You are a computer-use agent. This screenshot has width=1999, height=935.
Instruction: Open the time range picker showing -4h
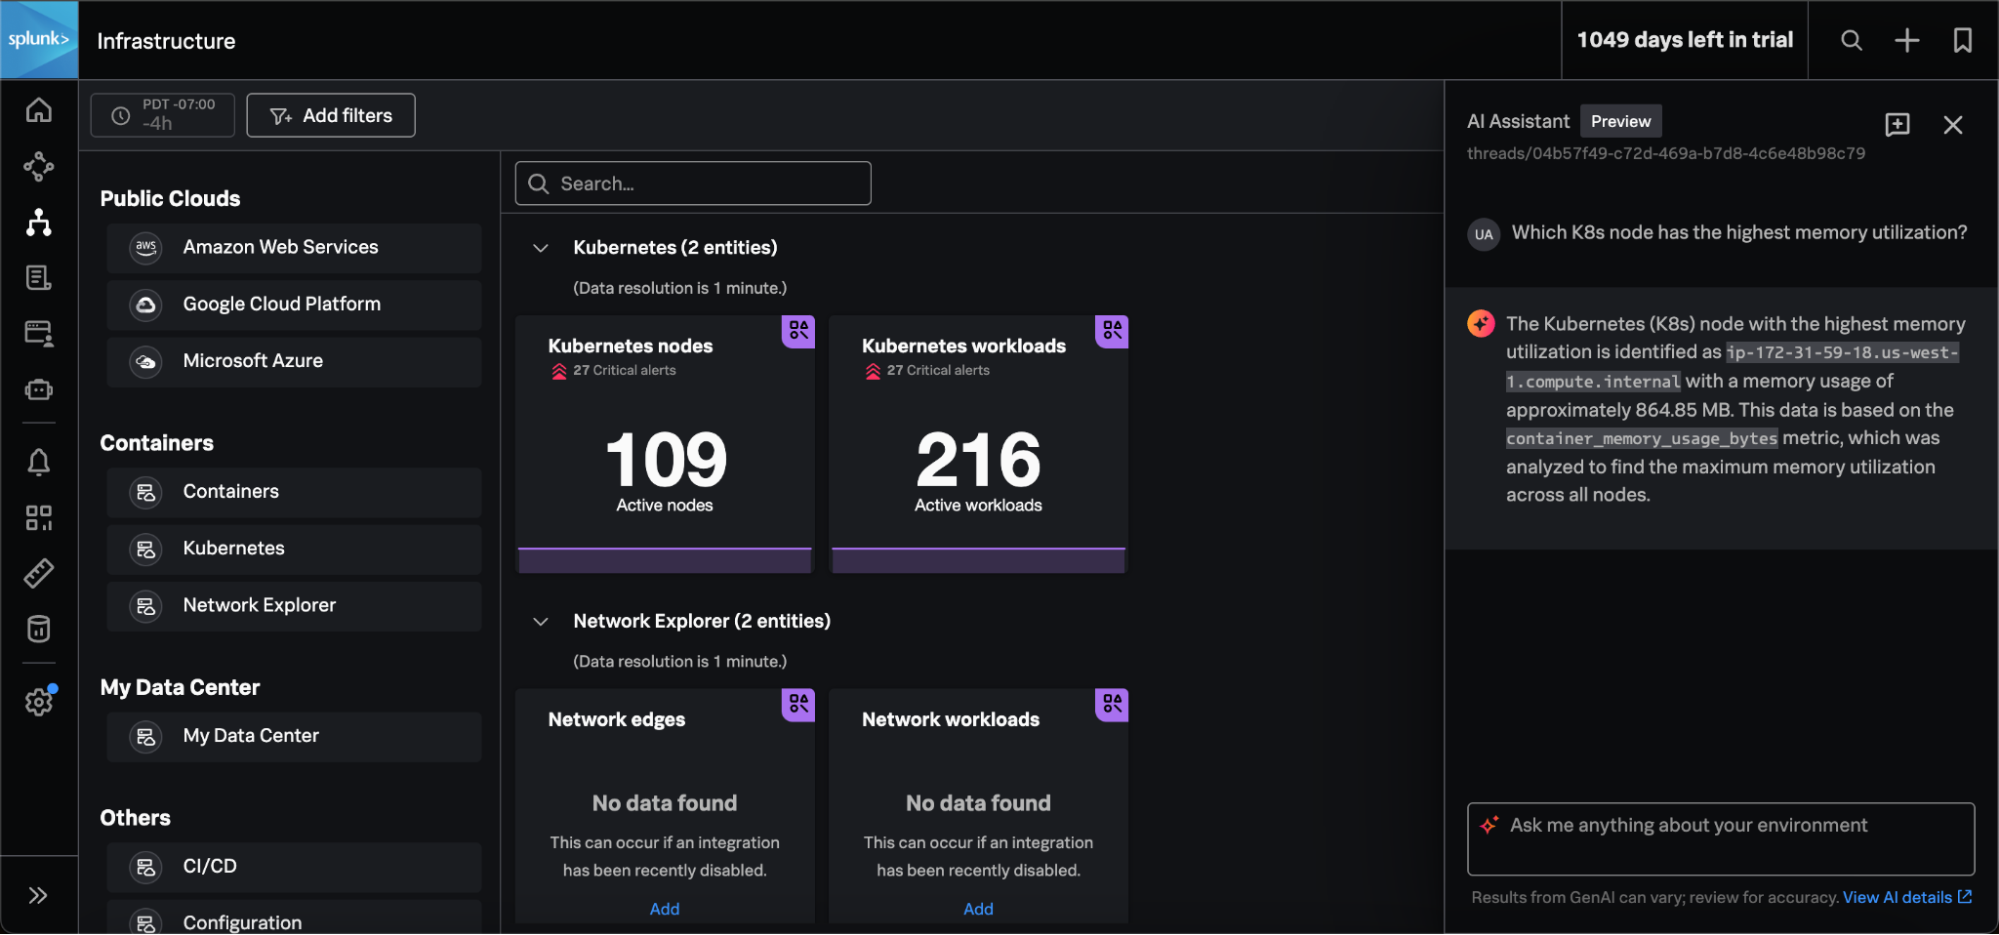[163, 115]
